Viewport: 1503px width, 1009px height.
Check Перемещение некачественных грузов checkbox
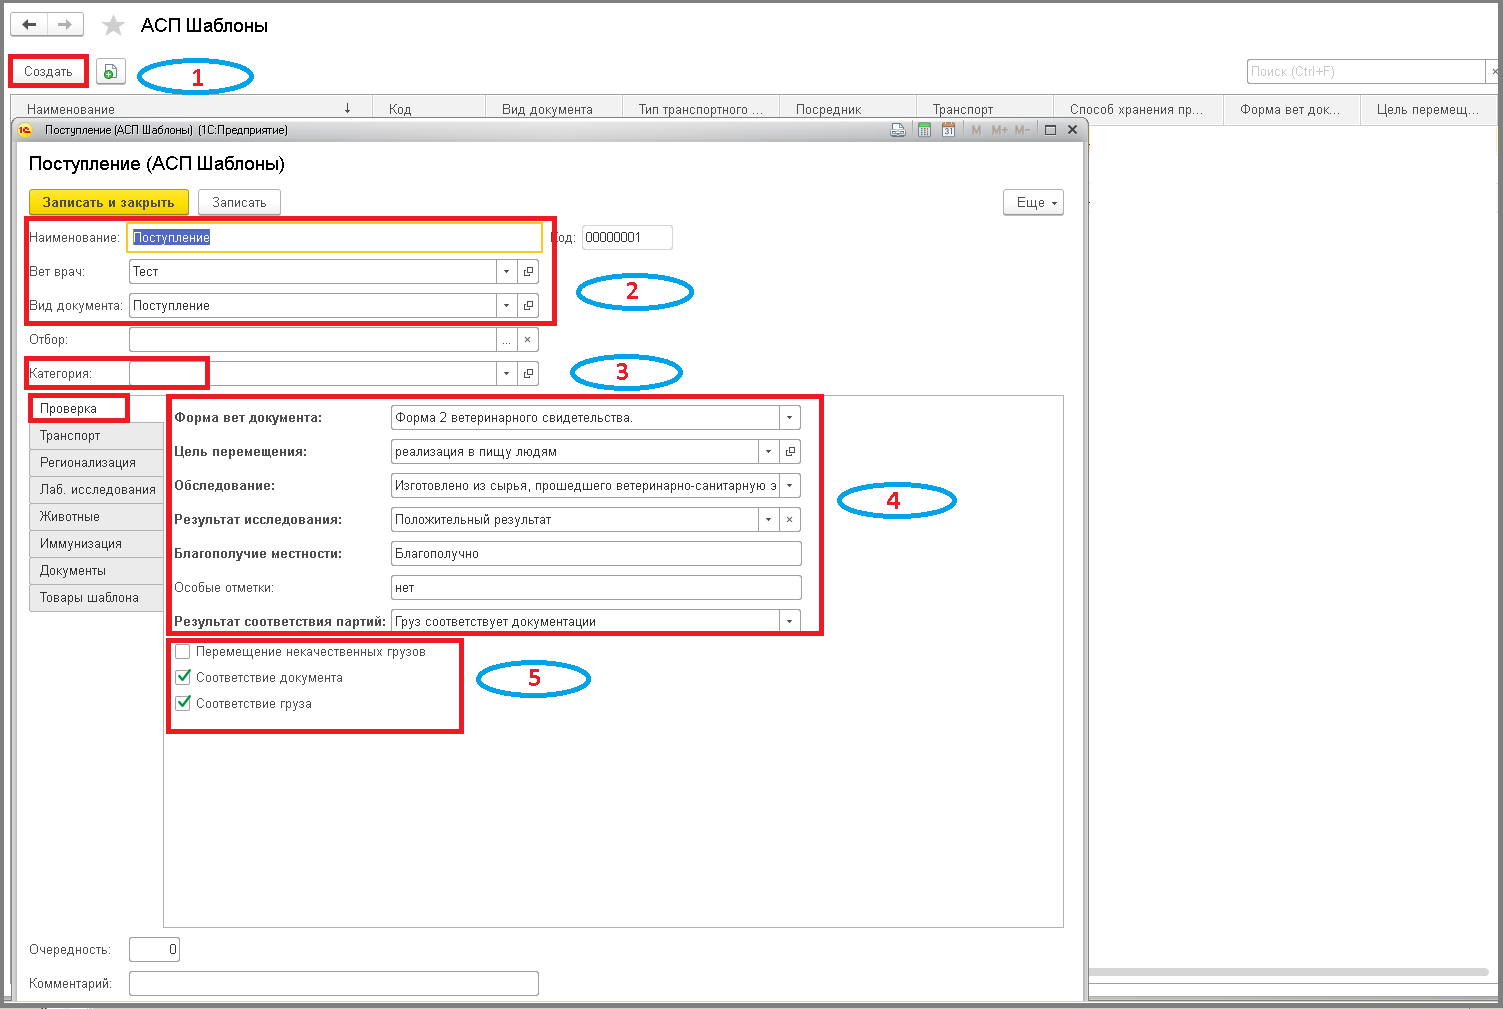pos(183,651)
